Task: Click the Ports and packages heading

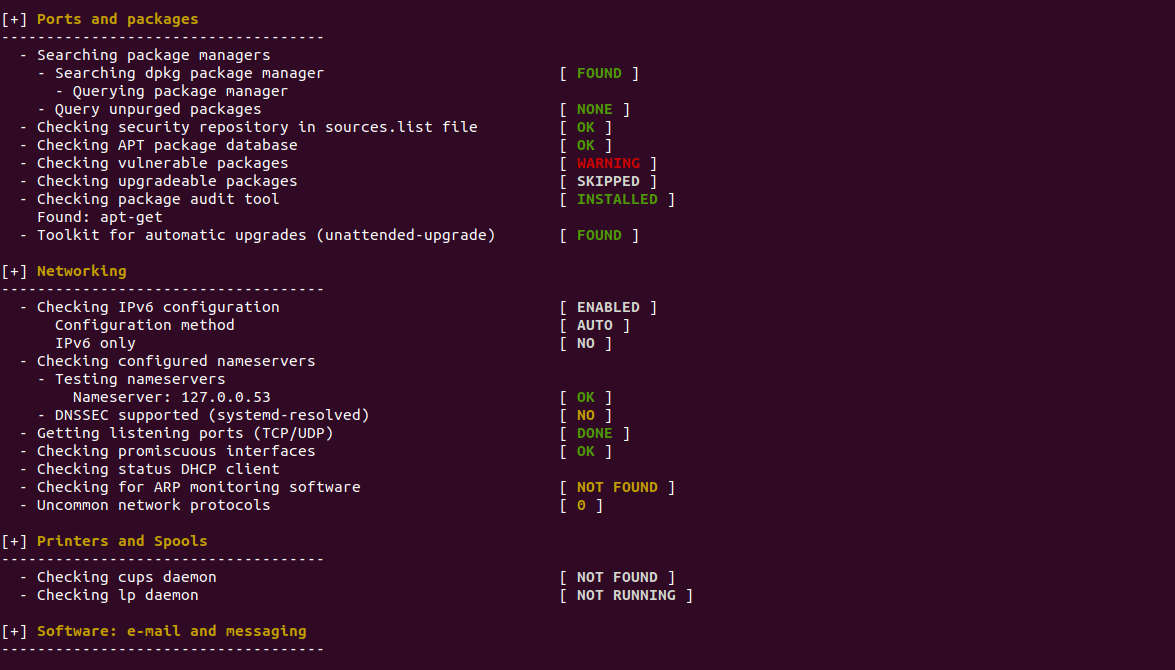Action: pyautogui.click(x=118, y=19)
